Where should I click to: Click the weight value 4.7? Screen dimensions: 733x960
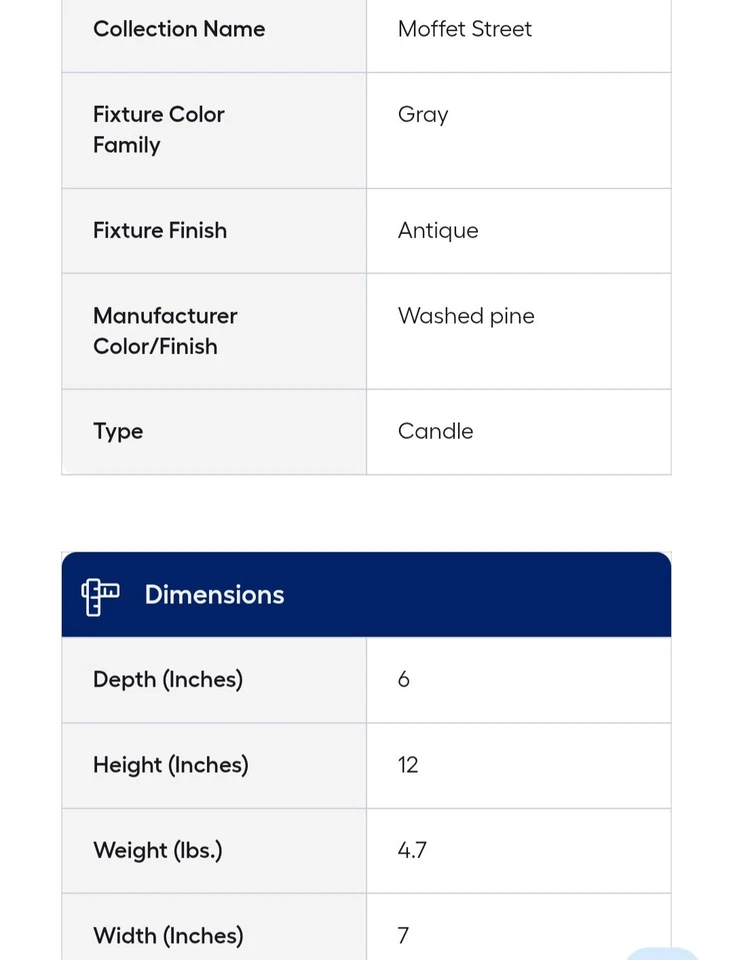pyautogui.click(x=412, y=851)
